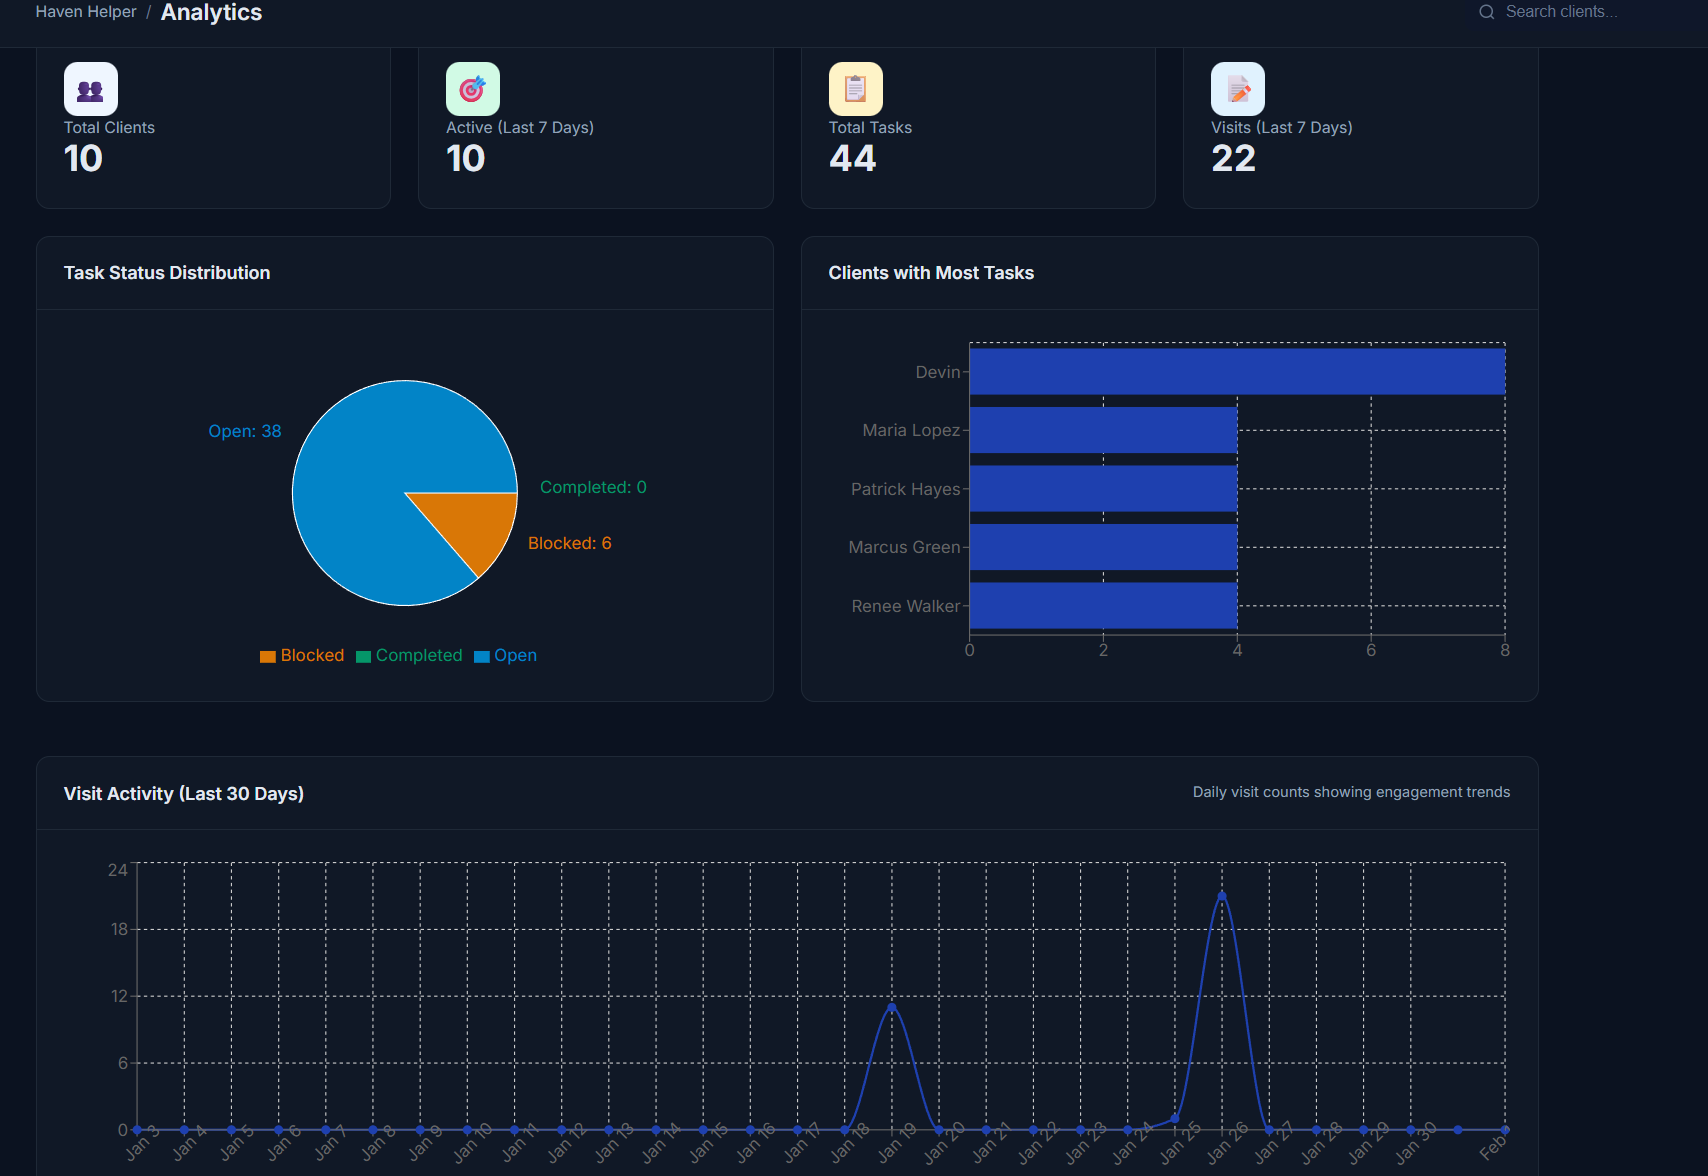Image resolution: width=1708 pixels, height=1176 pixels.
Task: Click the Active target icon
Action: tap(473, 89)
